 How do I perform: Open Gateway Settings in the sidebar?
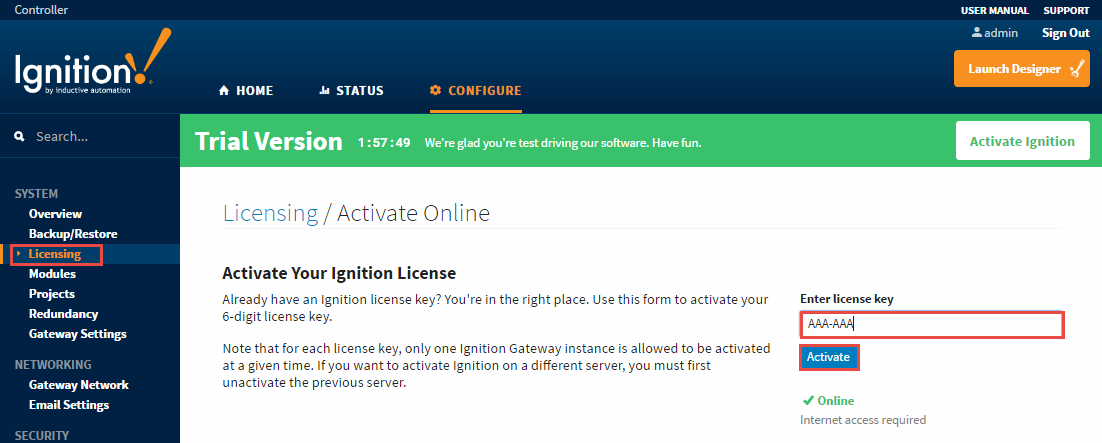(x=77, y=334)
